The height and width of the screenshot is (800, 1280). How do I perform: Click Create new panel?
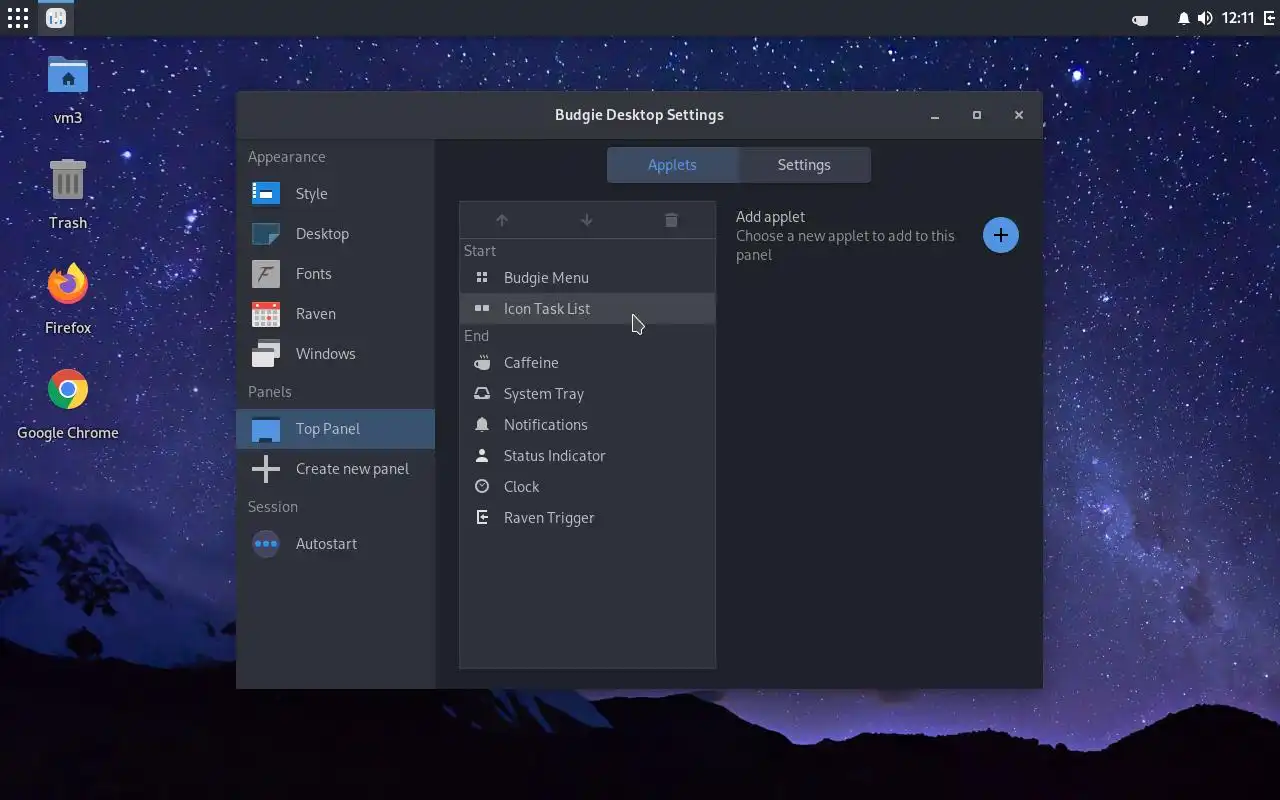tap(336, 469)
